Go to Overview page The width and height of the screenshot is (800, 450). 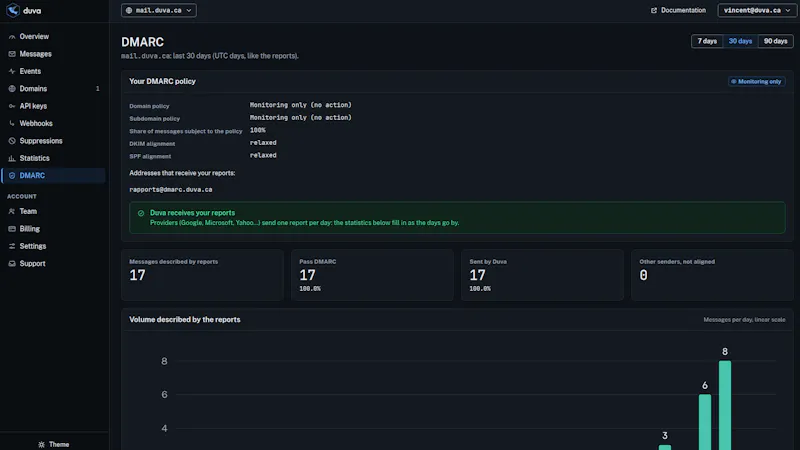coord(54,37)
